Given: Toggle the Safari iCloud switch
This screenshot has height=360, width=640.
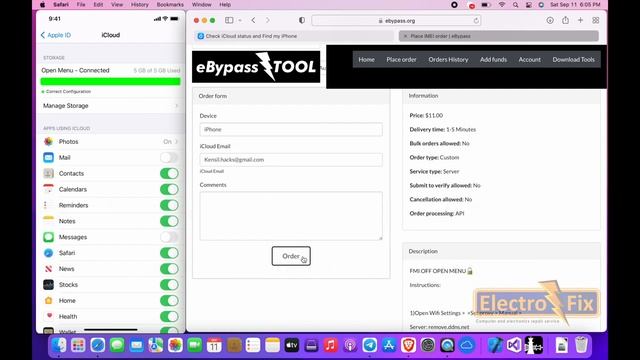Looking at the screenshot, I should coord(169,253).
